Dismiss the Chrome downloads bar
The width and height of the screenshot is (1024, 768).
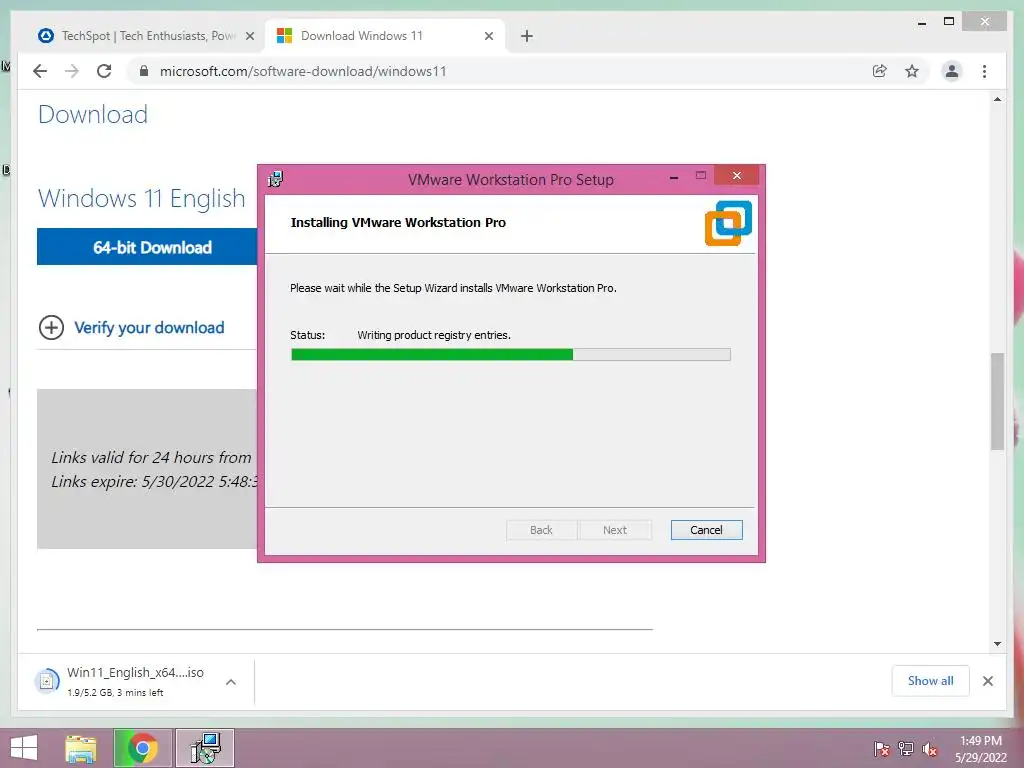987,681
